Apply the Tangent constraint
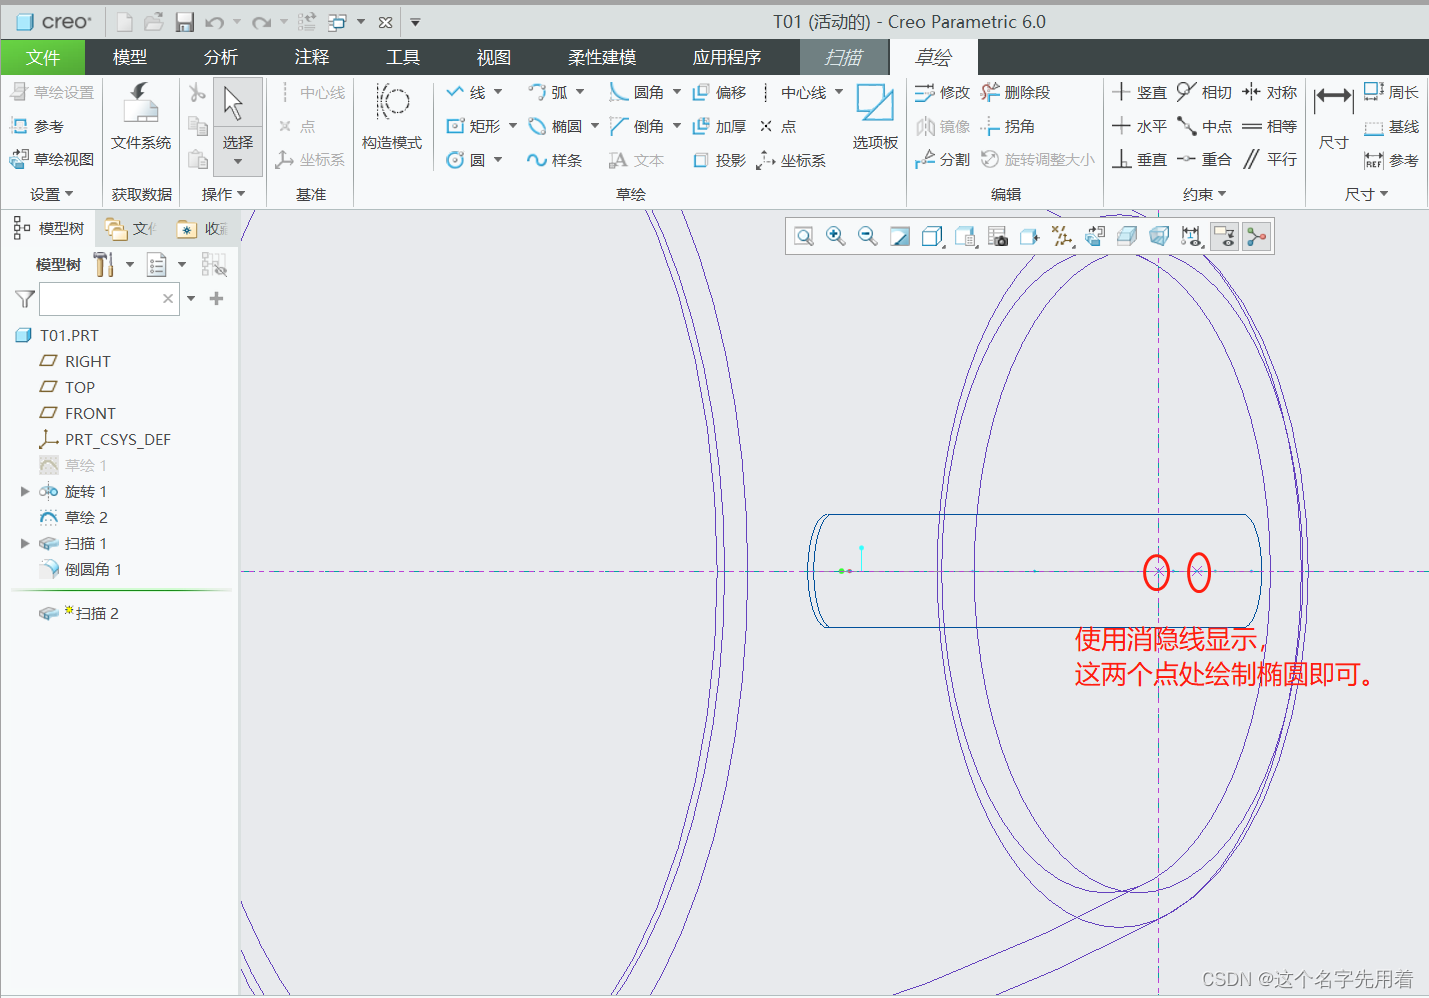This screenshot has width=1429, height=998. coord(1204,92)
